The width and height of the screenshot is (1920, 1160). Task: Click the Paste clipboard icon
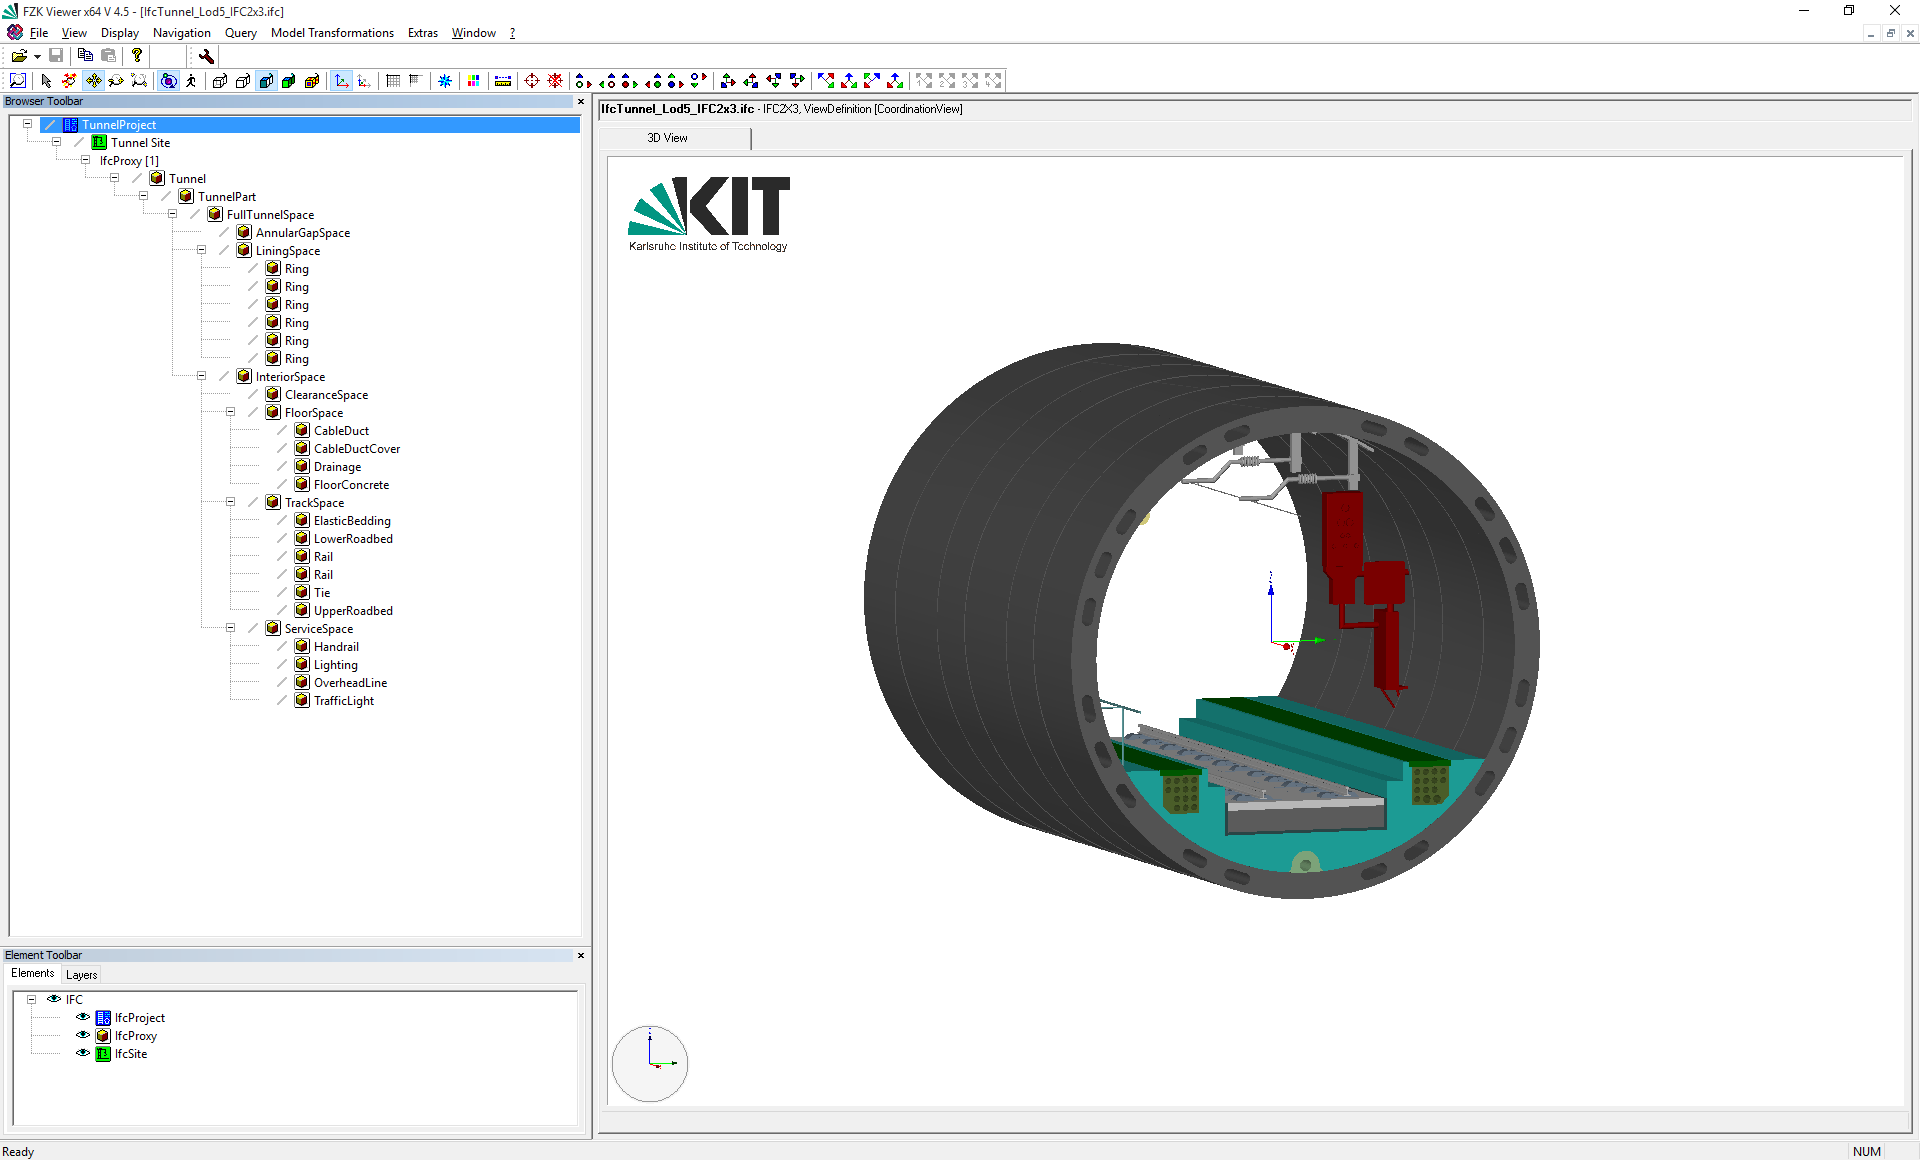(x=109, y=56)
